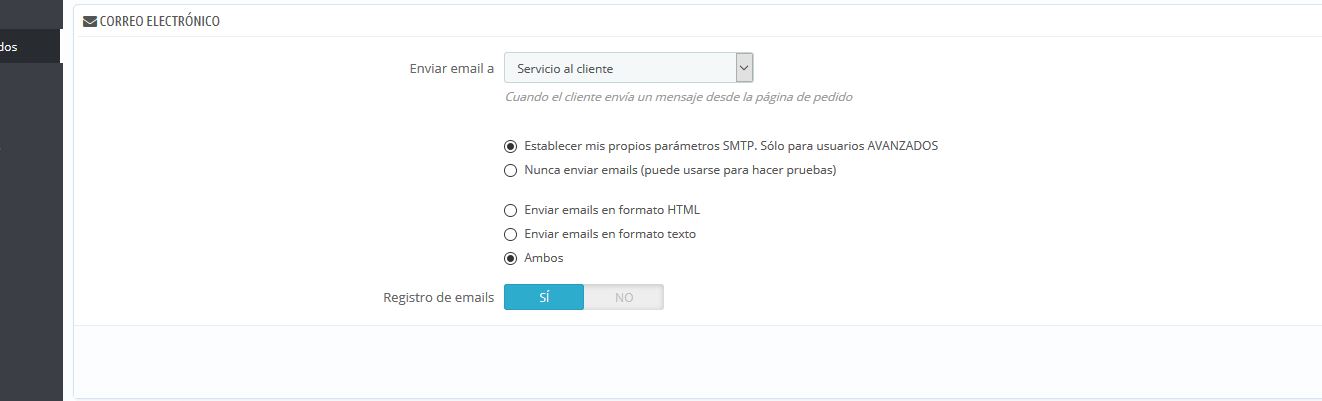Click the help text about página de pedido

pos(679,97)
